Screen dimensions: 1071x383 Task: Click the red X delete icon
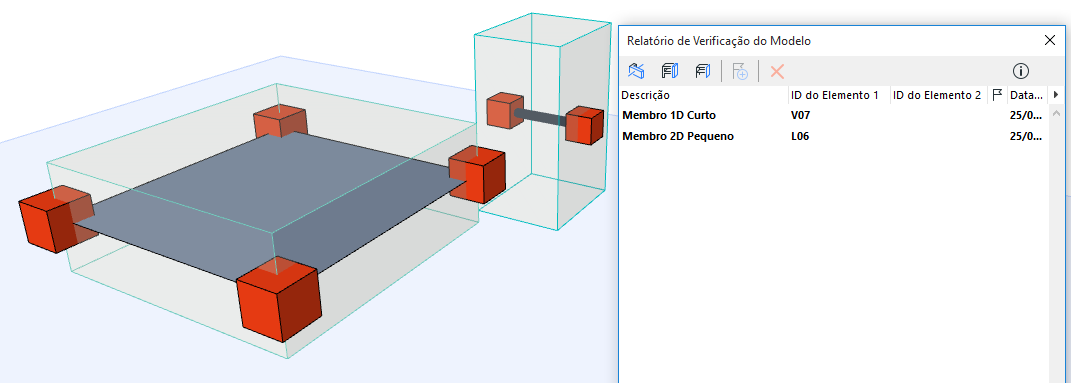click(777, 71)
